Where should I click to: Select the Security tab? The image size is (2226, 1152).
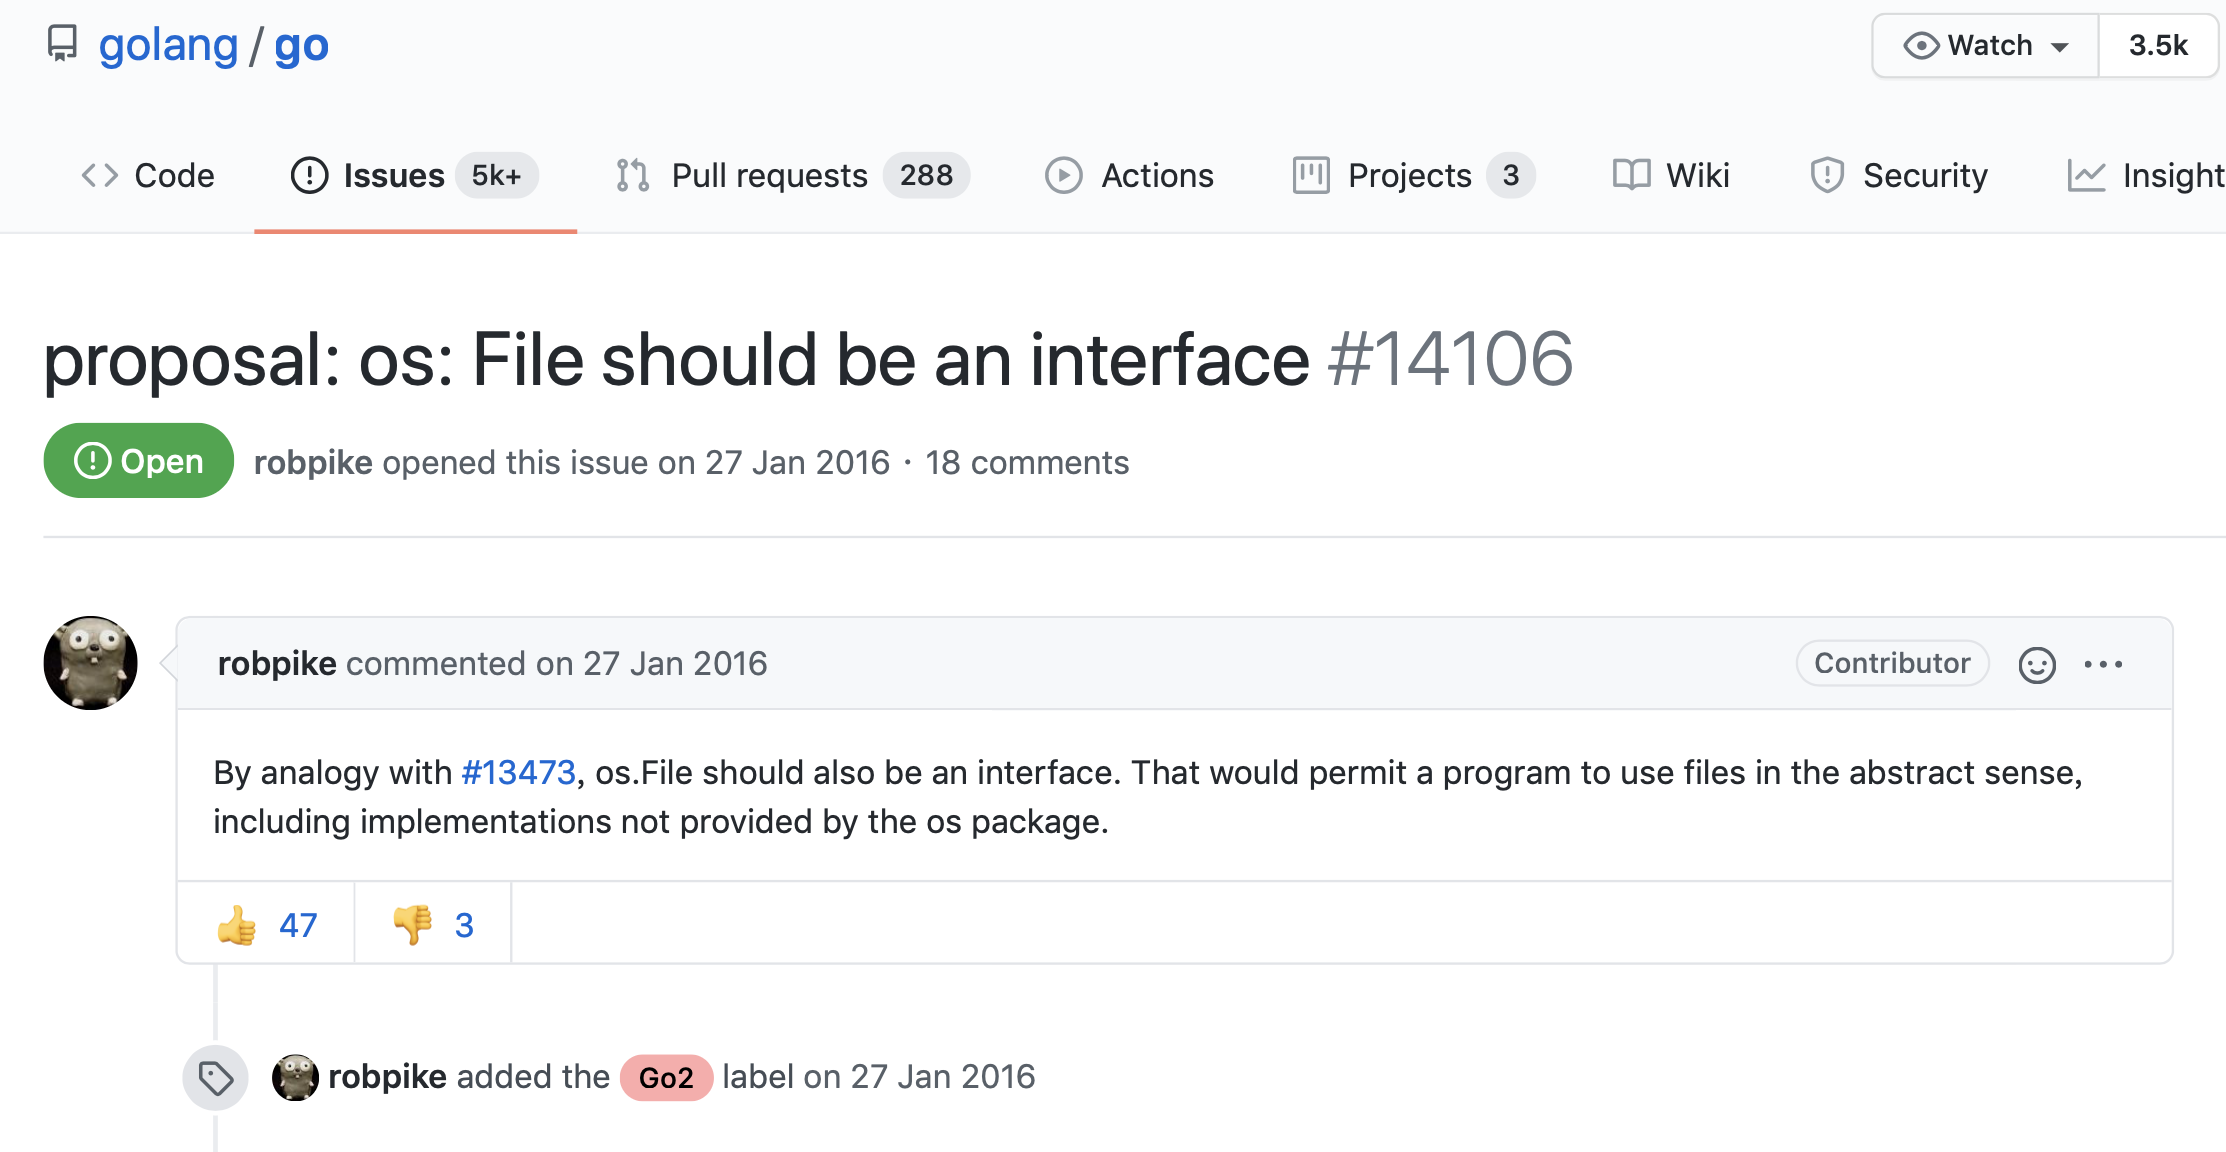tap(1899, 176)
